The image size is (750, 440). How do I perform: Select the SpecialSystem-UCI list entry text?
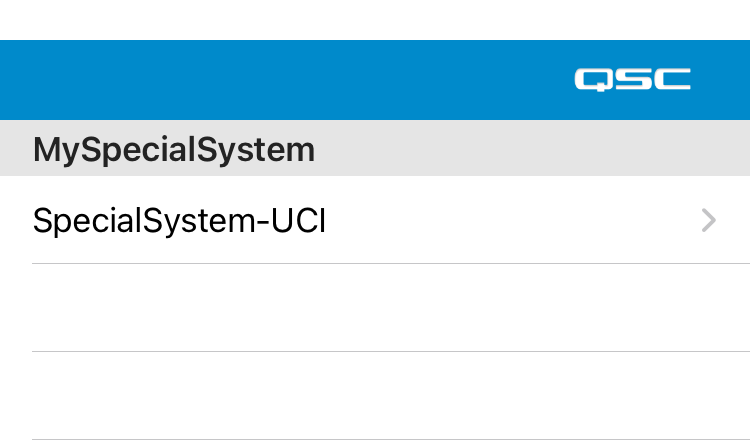180,220
